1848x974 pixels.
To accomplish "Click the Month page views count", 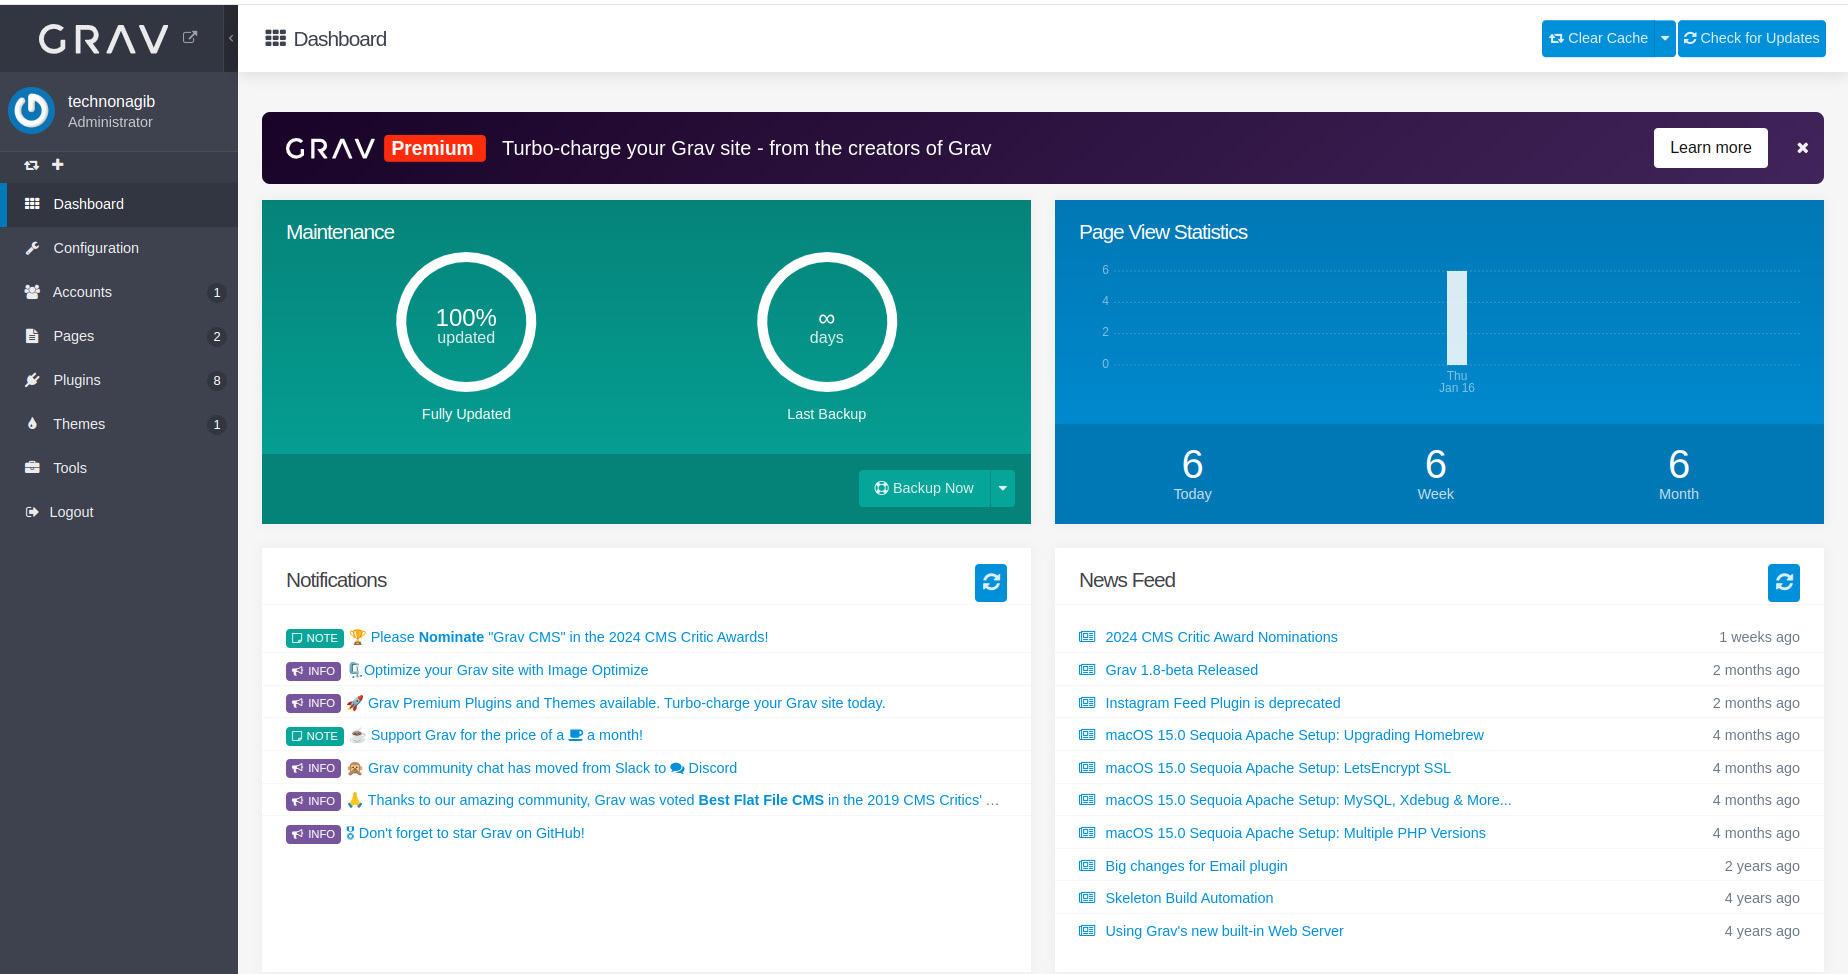I will point(1679,465).
